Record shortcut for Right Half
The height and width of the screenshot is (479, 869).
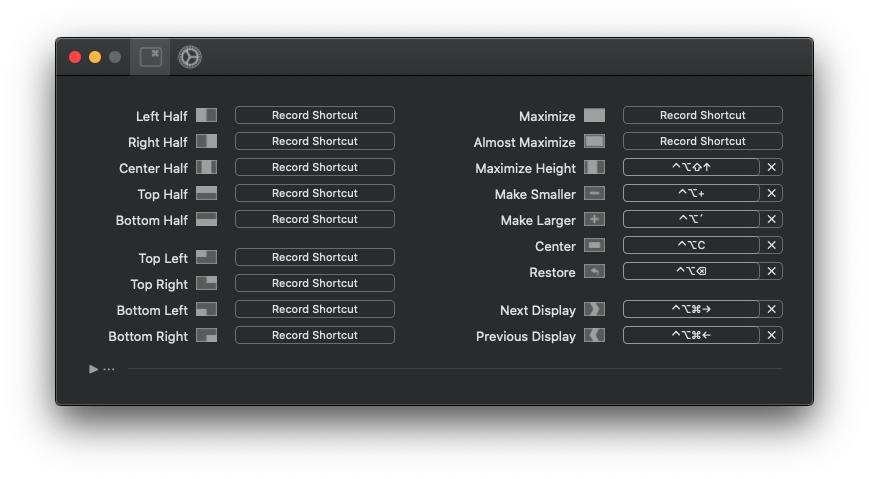pyautogui.click(x=315, y=141)
